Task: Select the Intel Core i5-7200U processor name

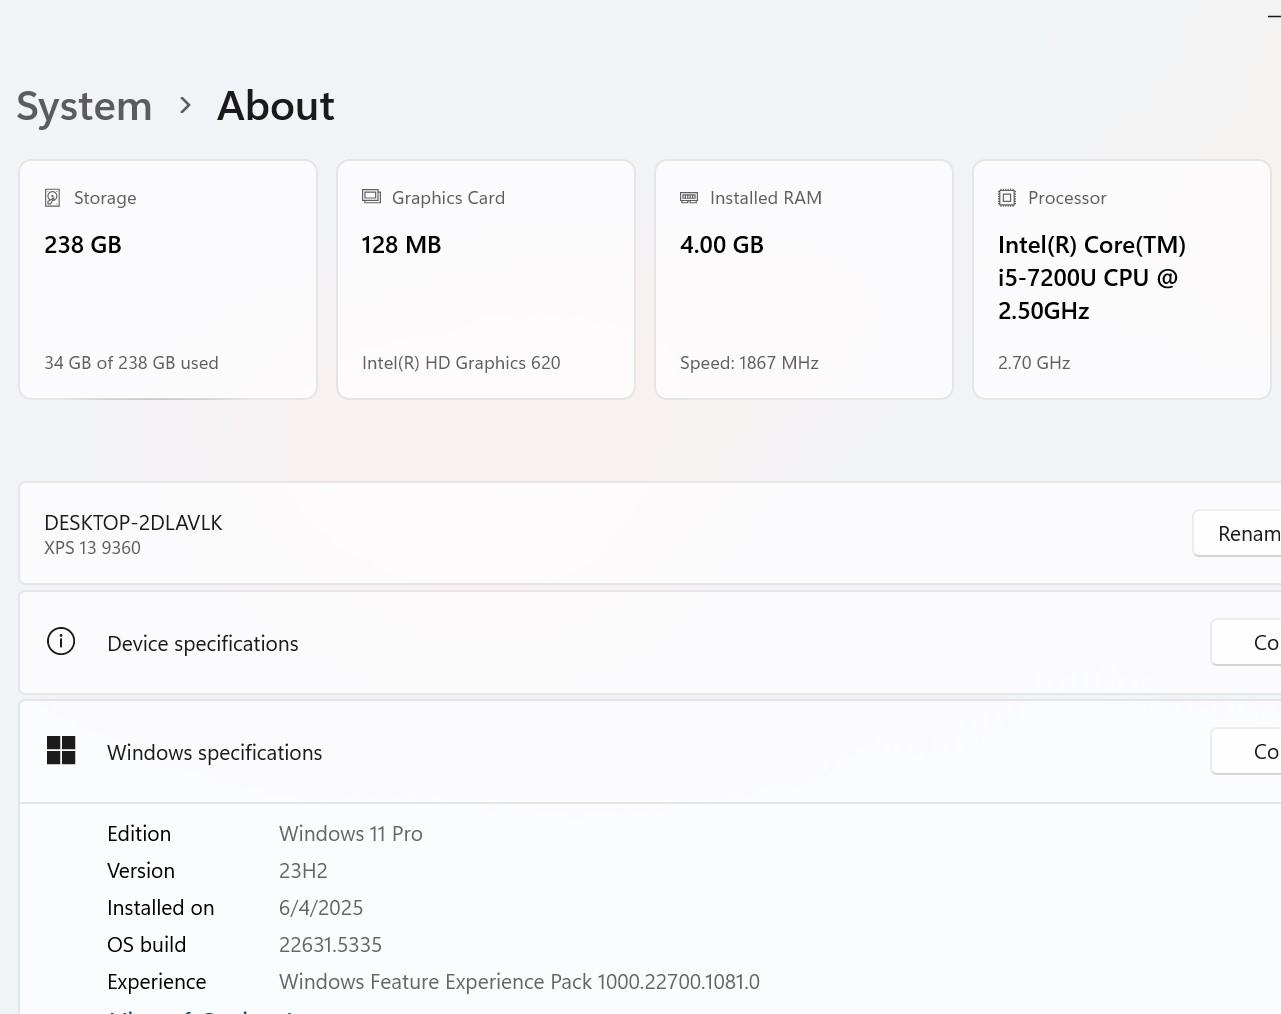Action: point(1092,278)
